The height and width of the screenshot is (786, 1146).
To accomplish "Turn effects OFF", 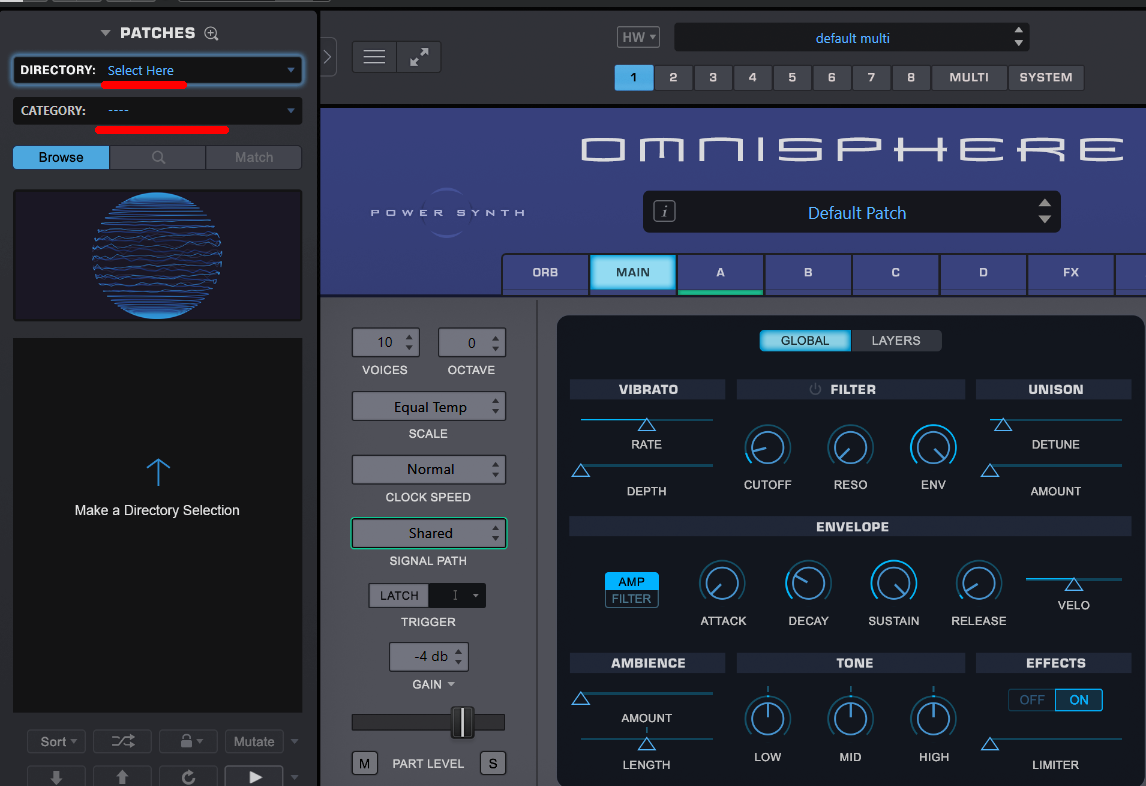I will click(1031, 700).
